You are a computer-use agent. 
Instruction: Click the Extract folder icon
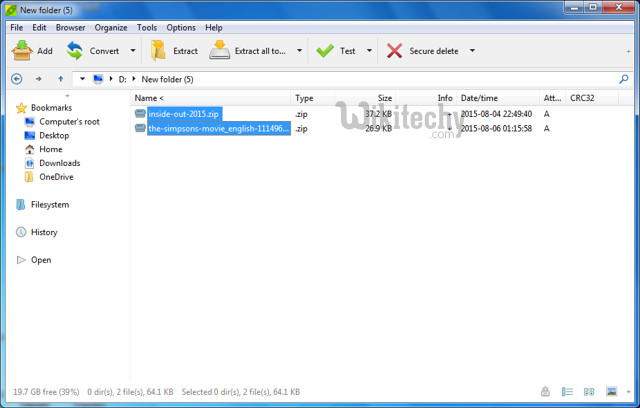click(158, 51)
